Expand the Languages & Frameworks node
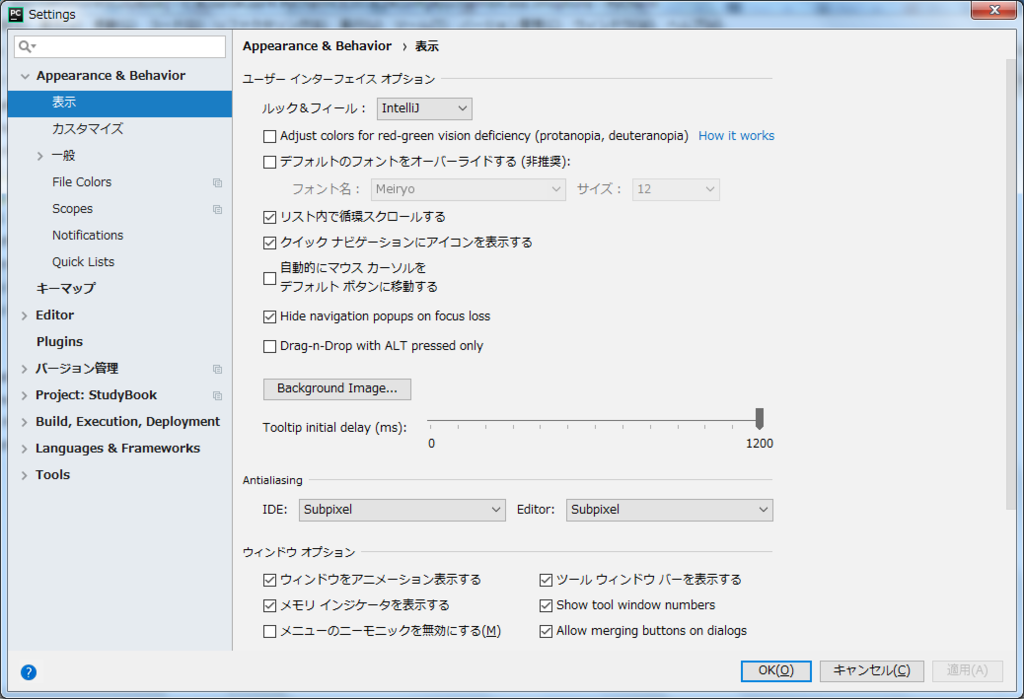 coord(24,449)
